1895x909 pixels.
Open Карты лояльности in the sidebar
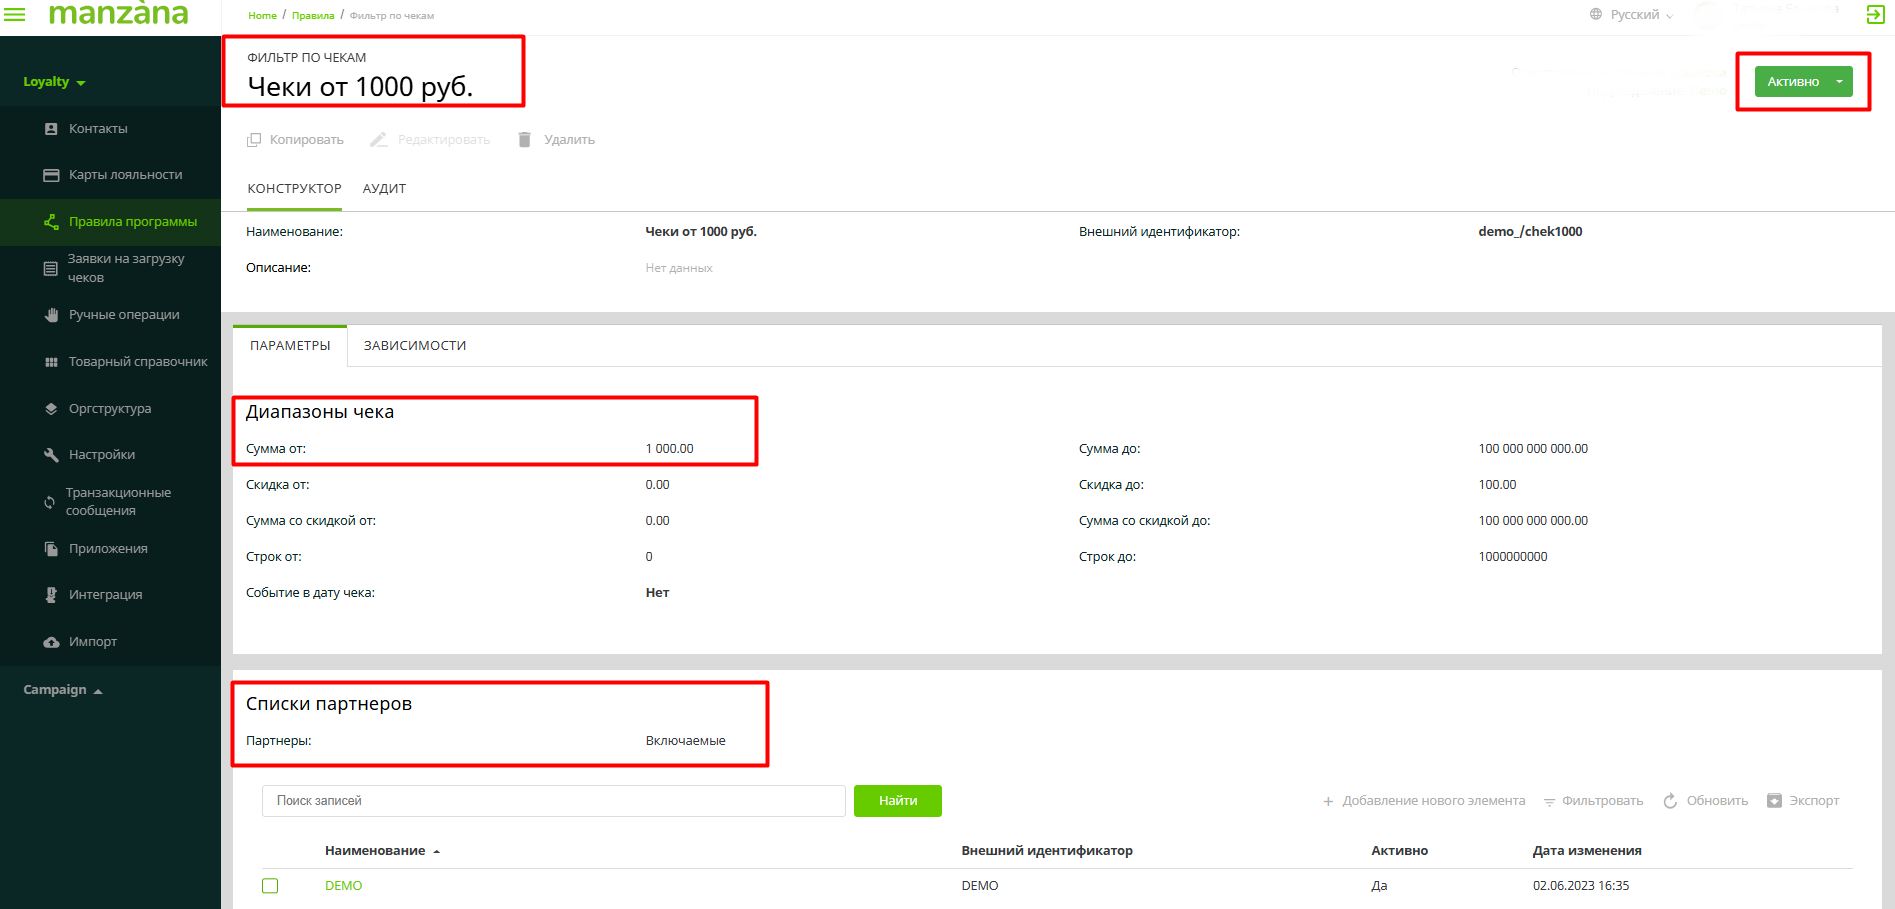[x=125, y=175]
